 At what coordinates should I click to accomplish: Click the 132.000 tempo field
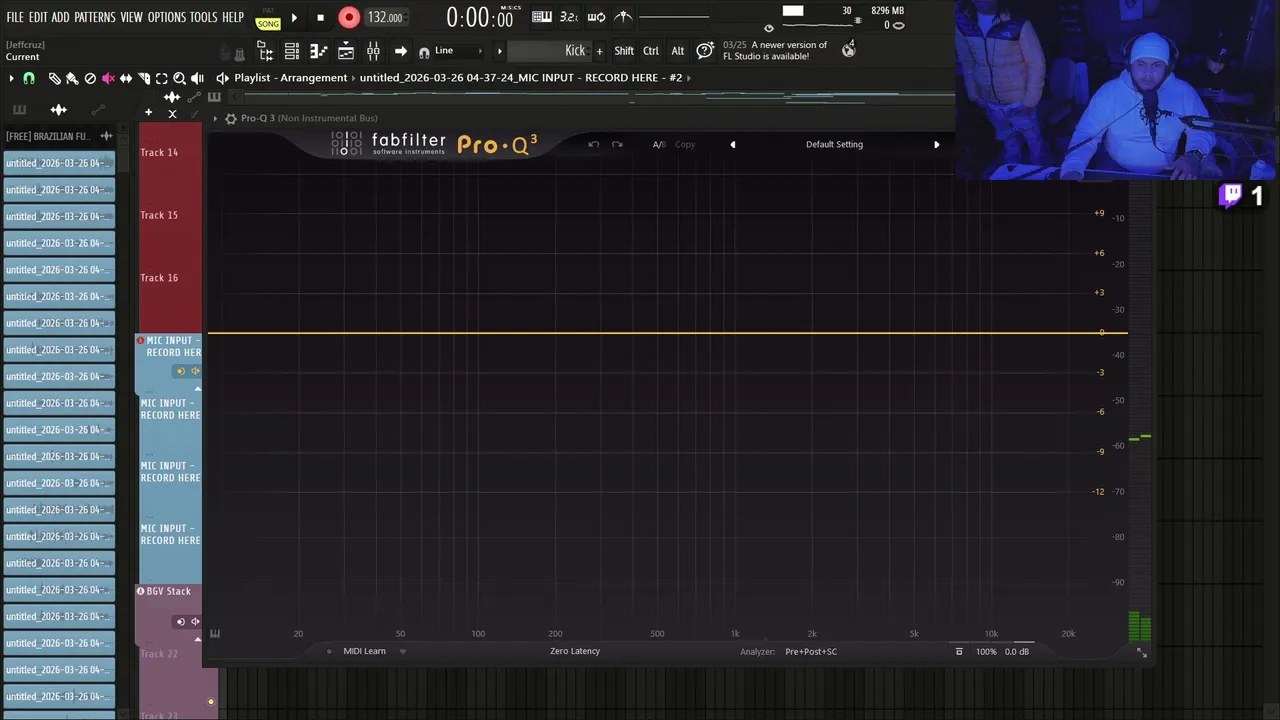tap(385, 17)
